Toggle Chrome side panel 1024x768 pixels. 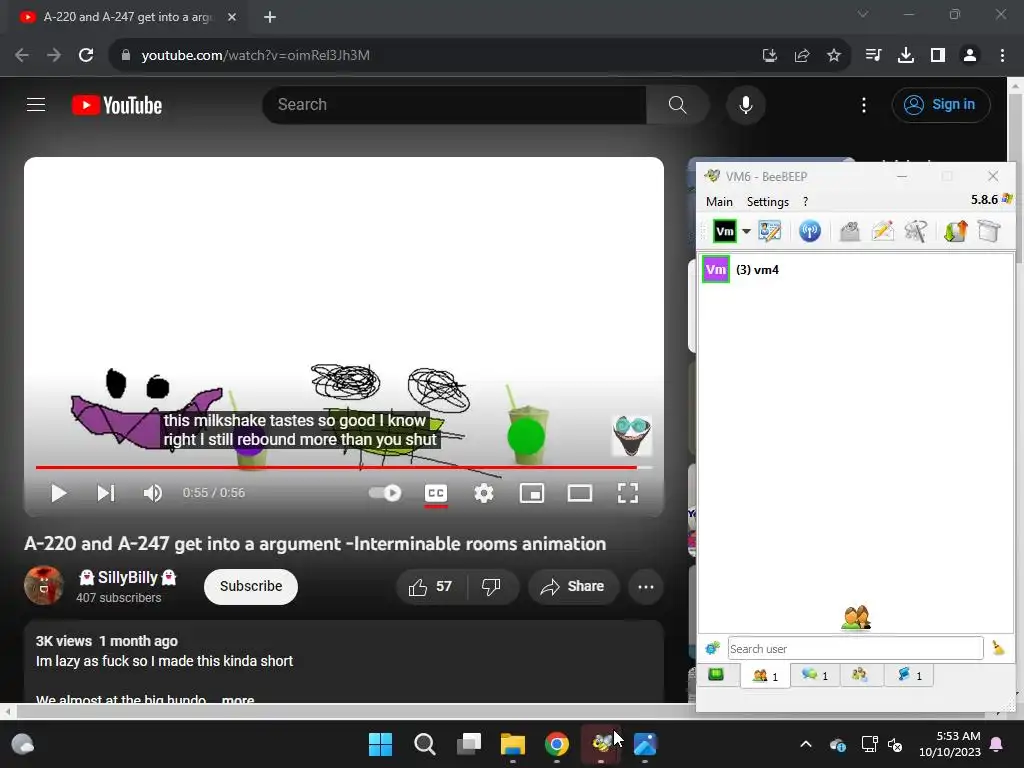point(938,56)
